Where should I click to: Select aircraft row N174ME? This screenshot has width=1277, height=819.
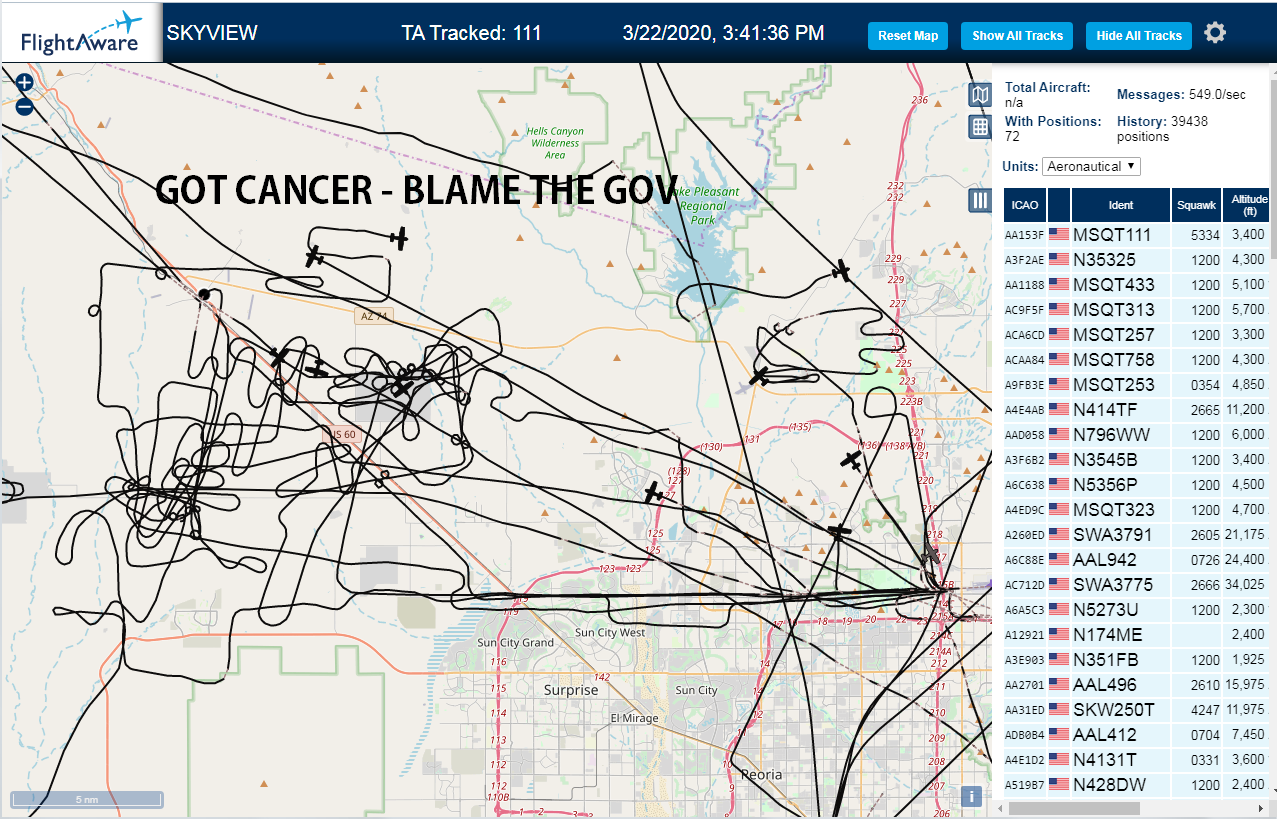(1137, 635)
